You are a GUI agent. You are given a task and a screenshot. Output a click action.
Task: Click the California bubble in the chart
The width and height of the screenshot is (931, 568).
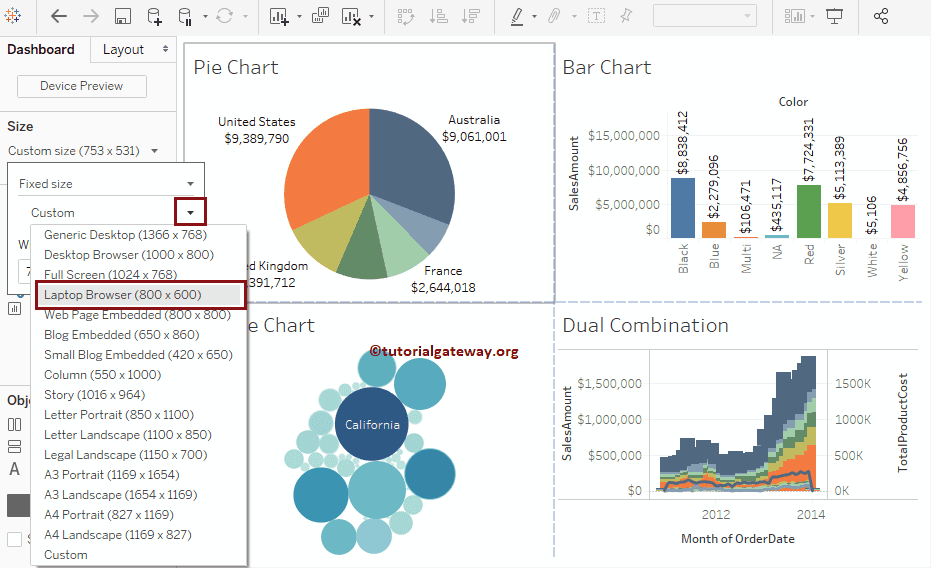click(x=371, y=424)
